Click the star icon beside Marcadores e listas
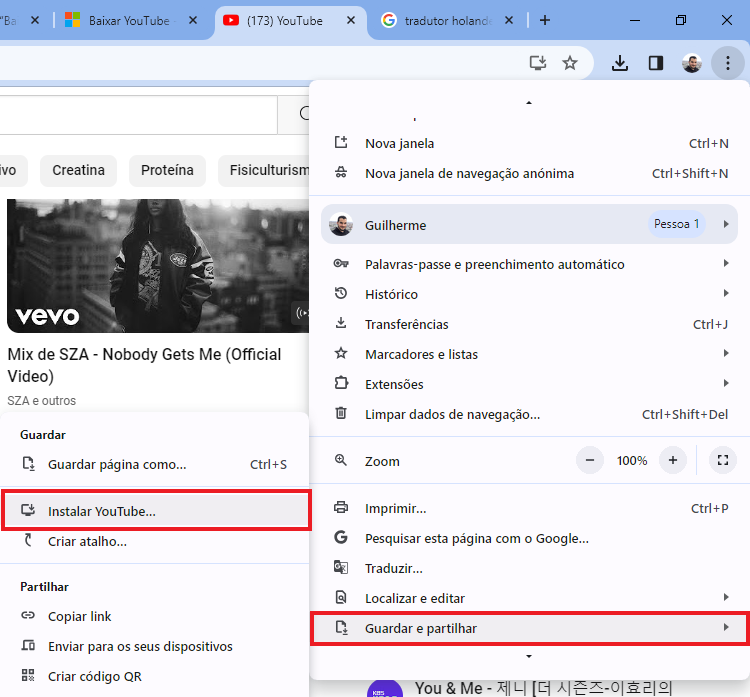The image size is (750, 697). click(341, 353)
